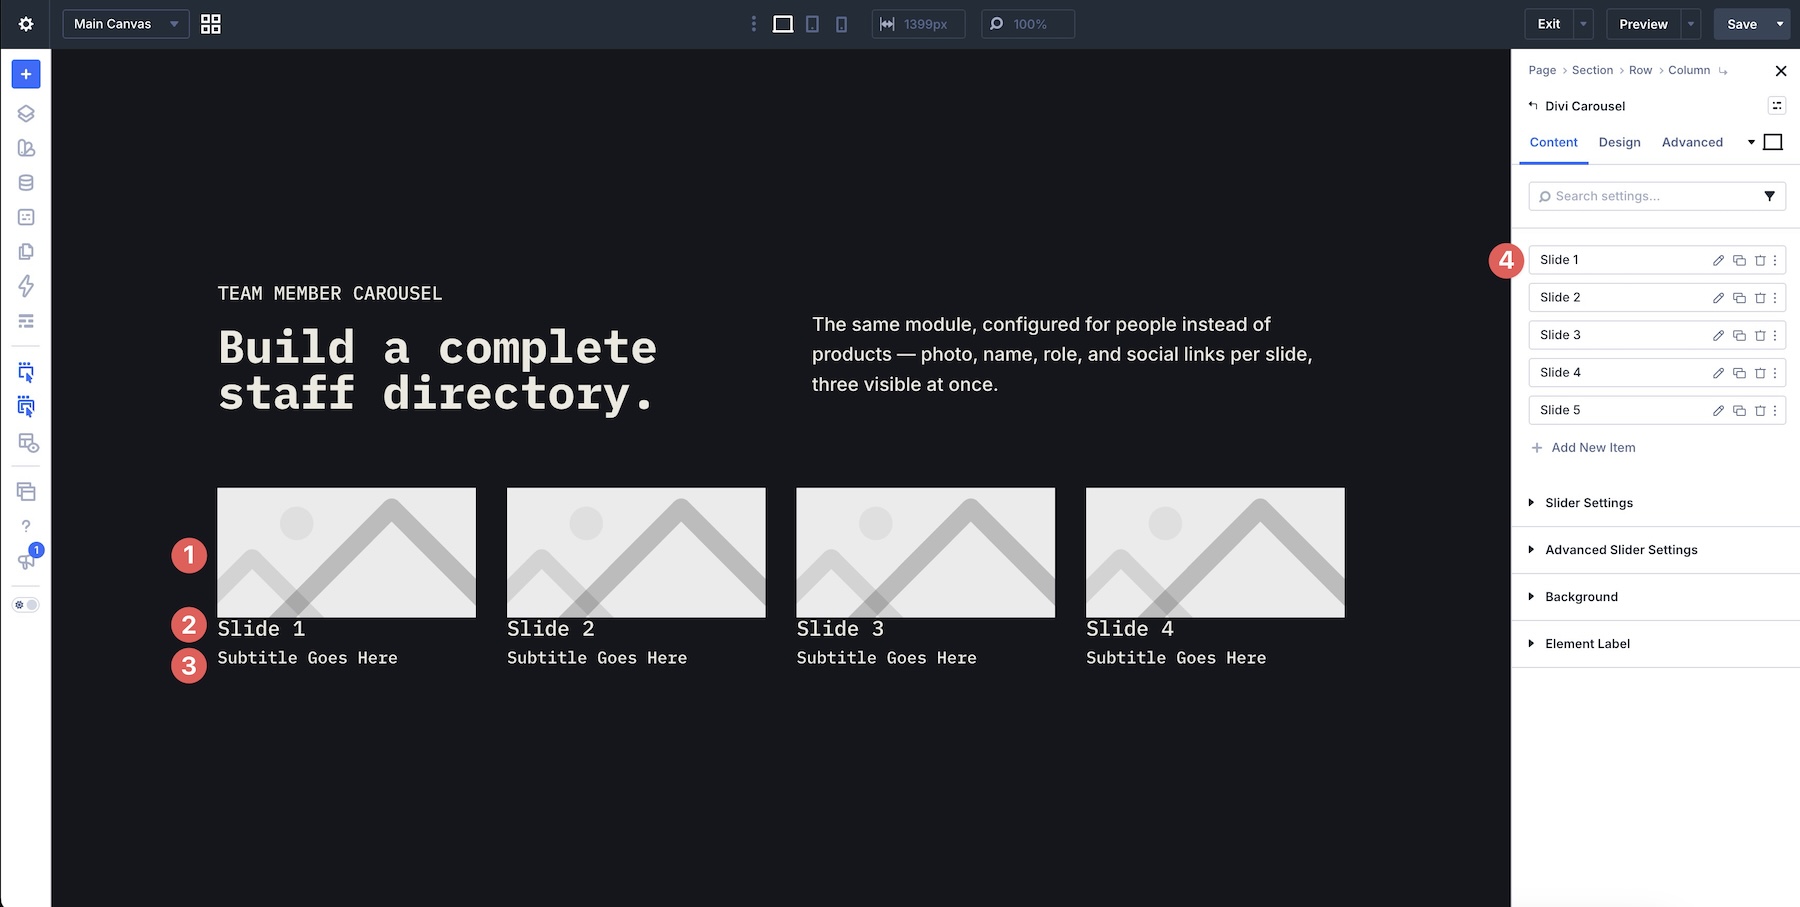The image size is (1800, 907).
Task: Open the database variables icon
Action: tap(26, 183)
